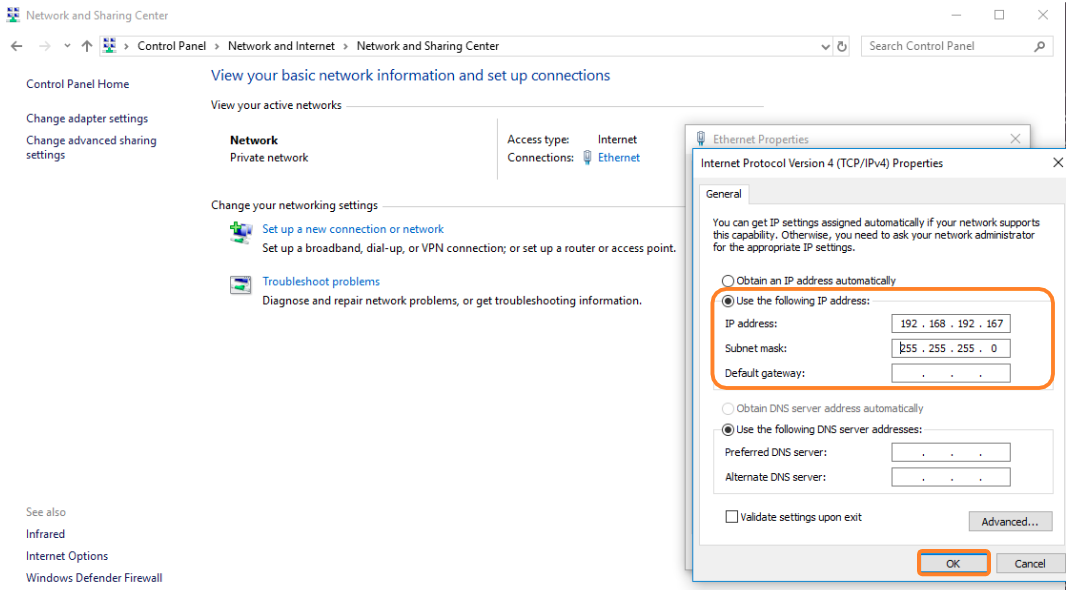Select Network and Internet breadcrumb

pyautogui.click(x=282, y=46)
